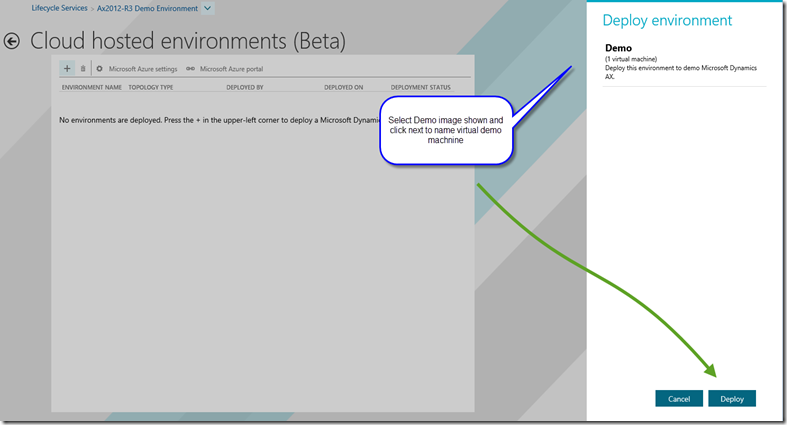Delete environment using the trash icon

(83, 69)
